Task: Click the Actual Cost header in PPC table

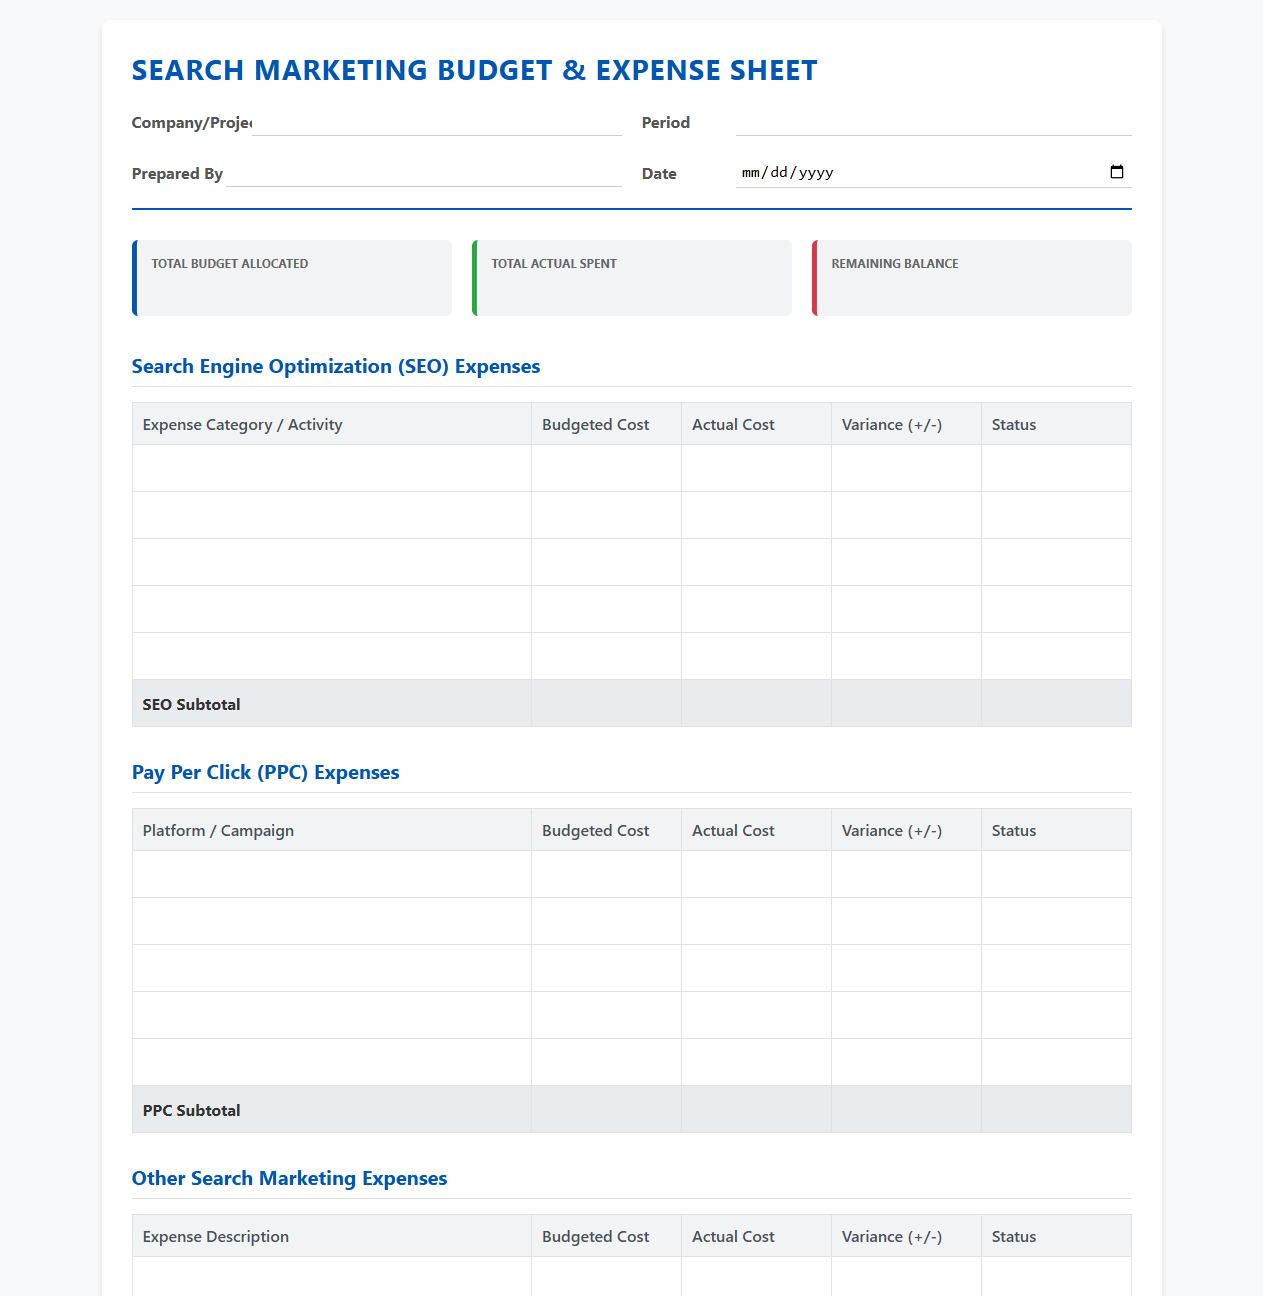Action: pyautogui.click(x=757, y=830)
